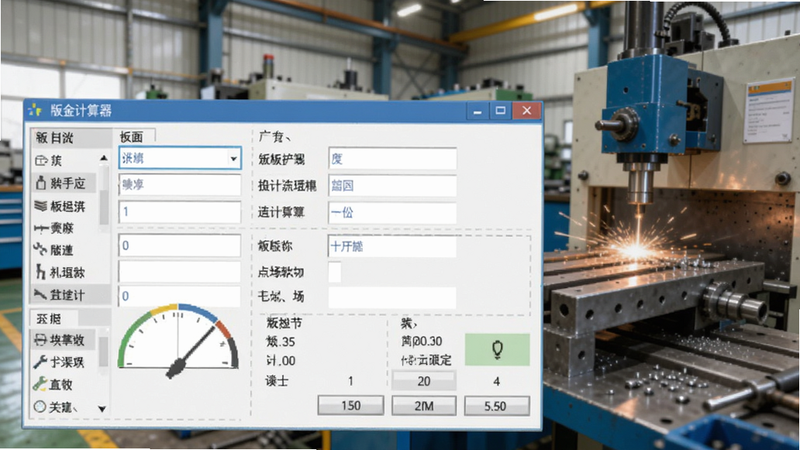The height and width of the screenshot is (450, 800).
Task: Click the blue arc of the gauge
Action: tap(199, 313)
